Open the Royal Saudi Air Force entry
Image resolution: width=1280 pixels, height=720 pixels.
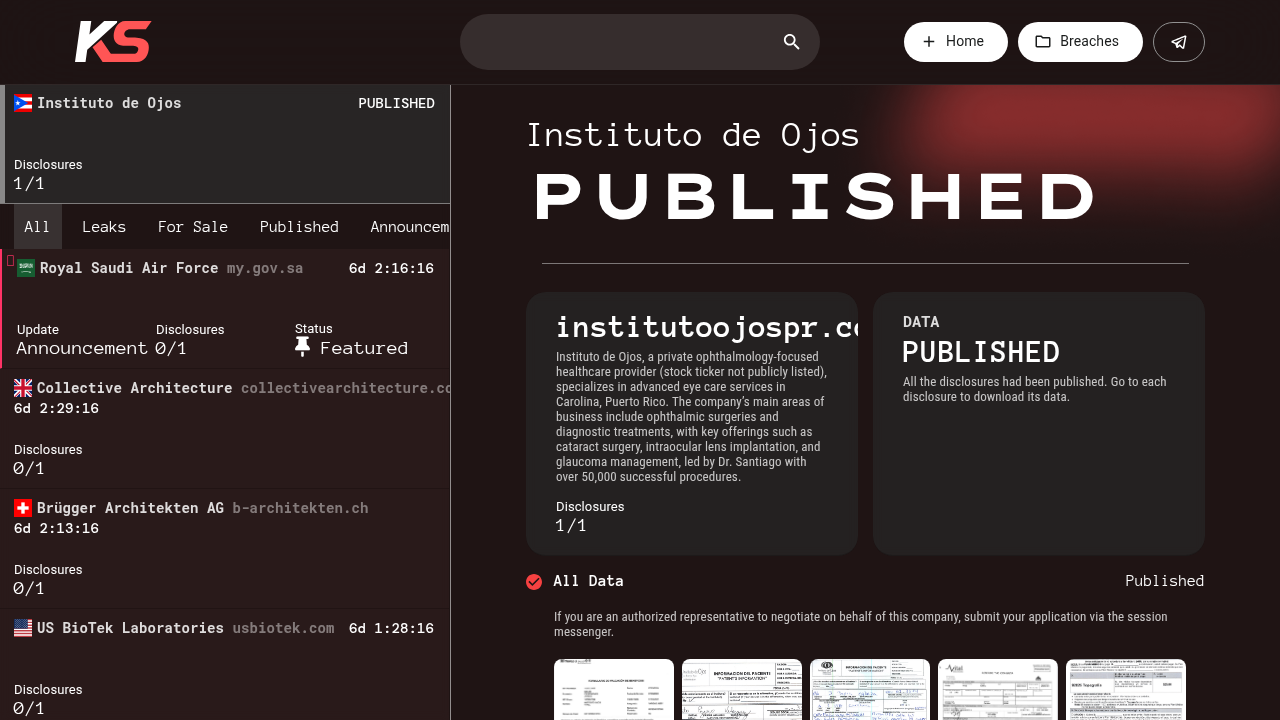point(225,309)
